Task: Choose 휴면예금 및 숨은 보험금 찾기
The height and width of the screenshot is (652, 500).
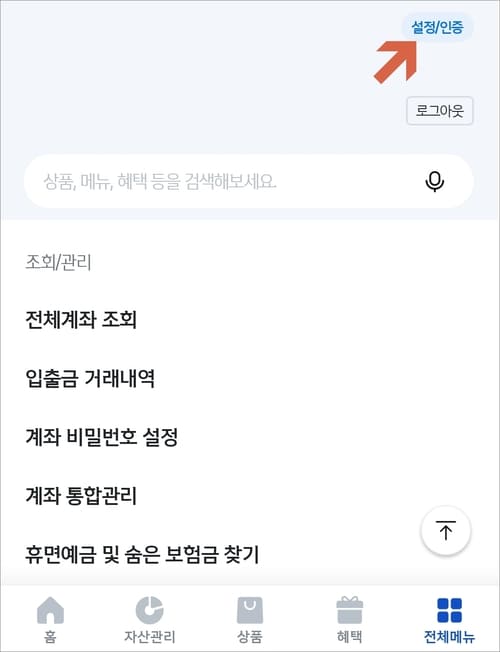Action: coord(142,554)
